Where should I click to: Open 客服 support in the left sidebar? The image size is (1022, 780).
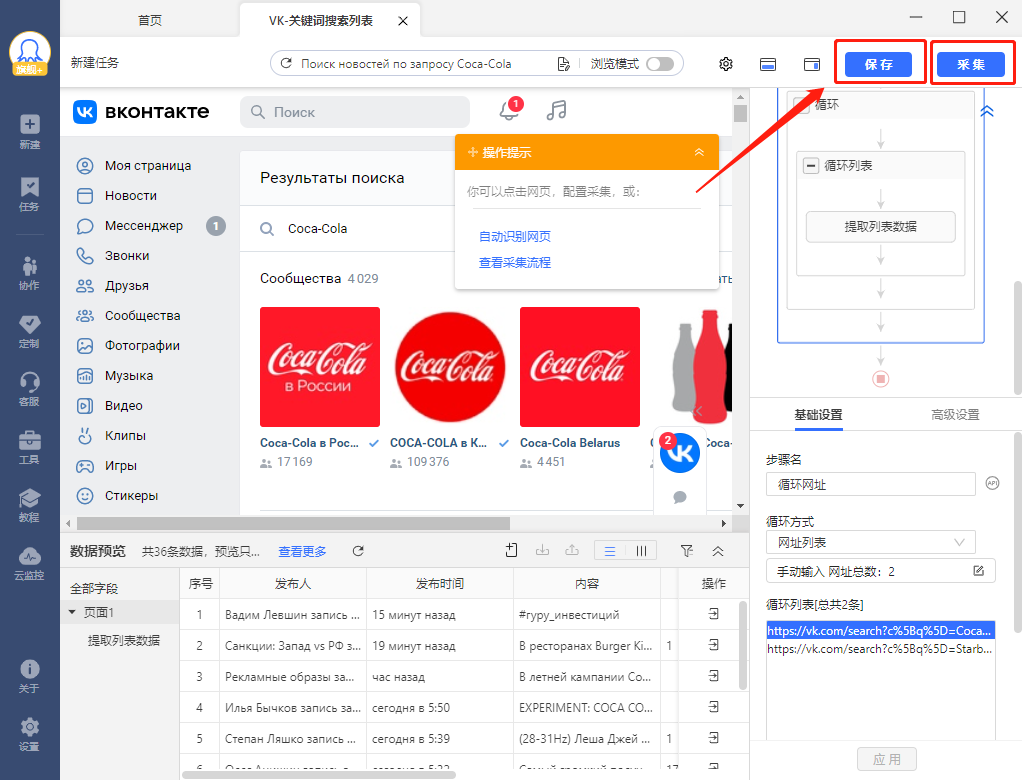point(29,389)
